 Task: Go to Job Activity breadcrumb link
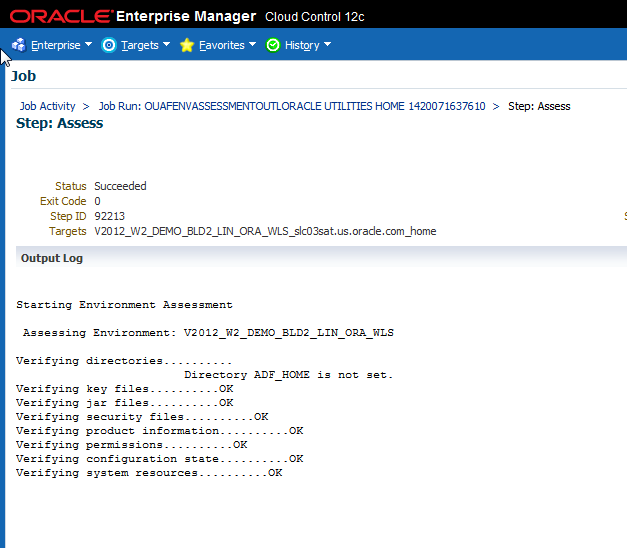coord(48,106)
